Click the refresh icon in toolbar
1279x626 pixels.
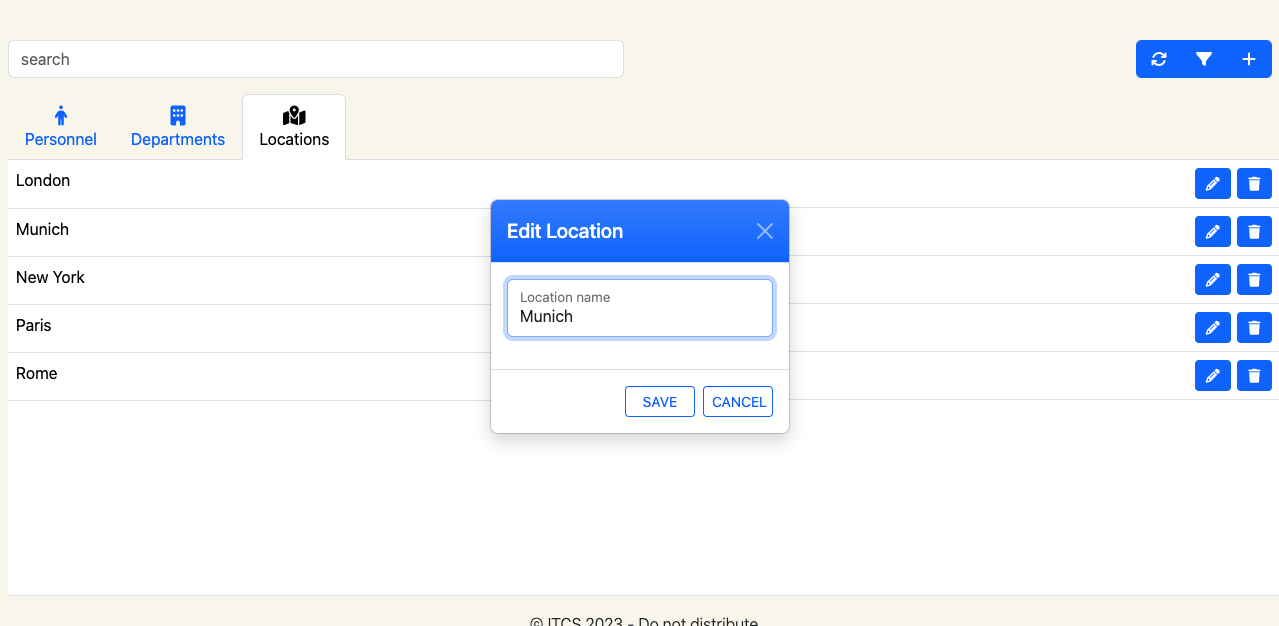[x=1159, y=59]
